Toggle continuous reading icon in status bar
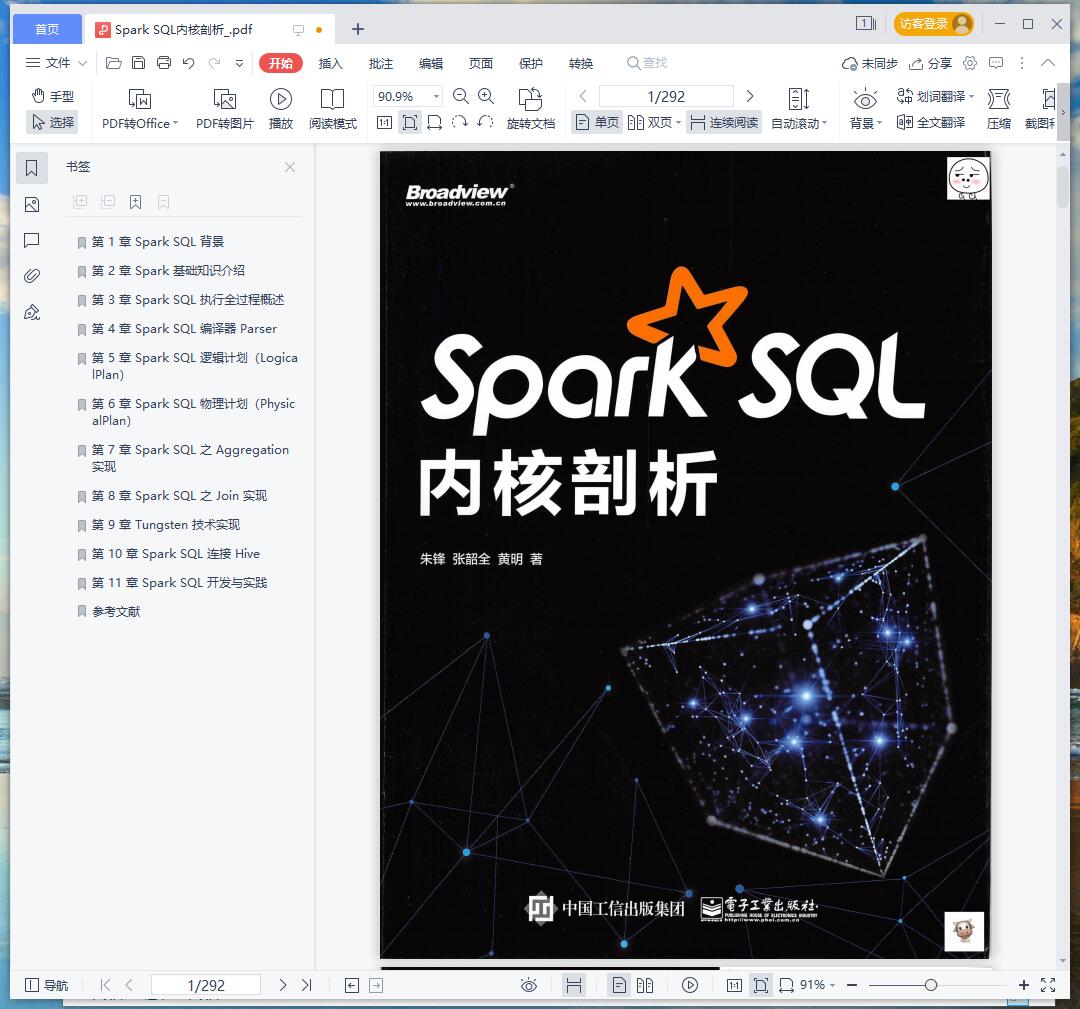The image size is (1080, 1009). click(x=574, y=985)
